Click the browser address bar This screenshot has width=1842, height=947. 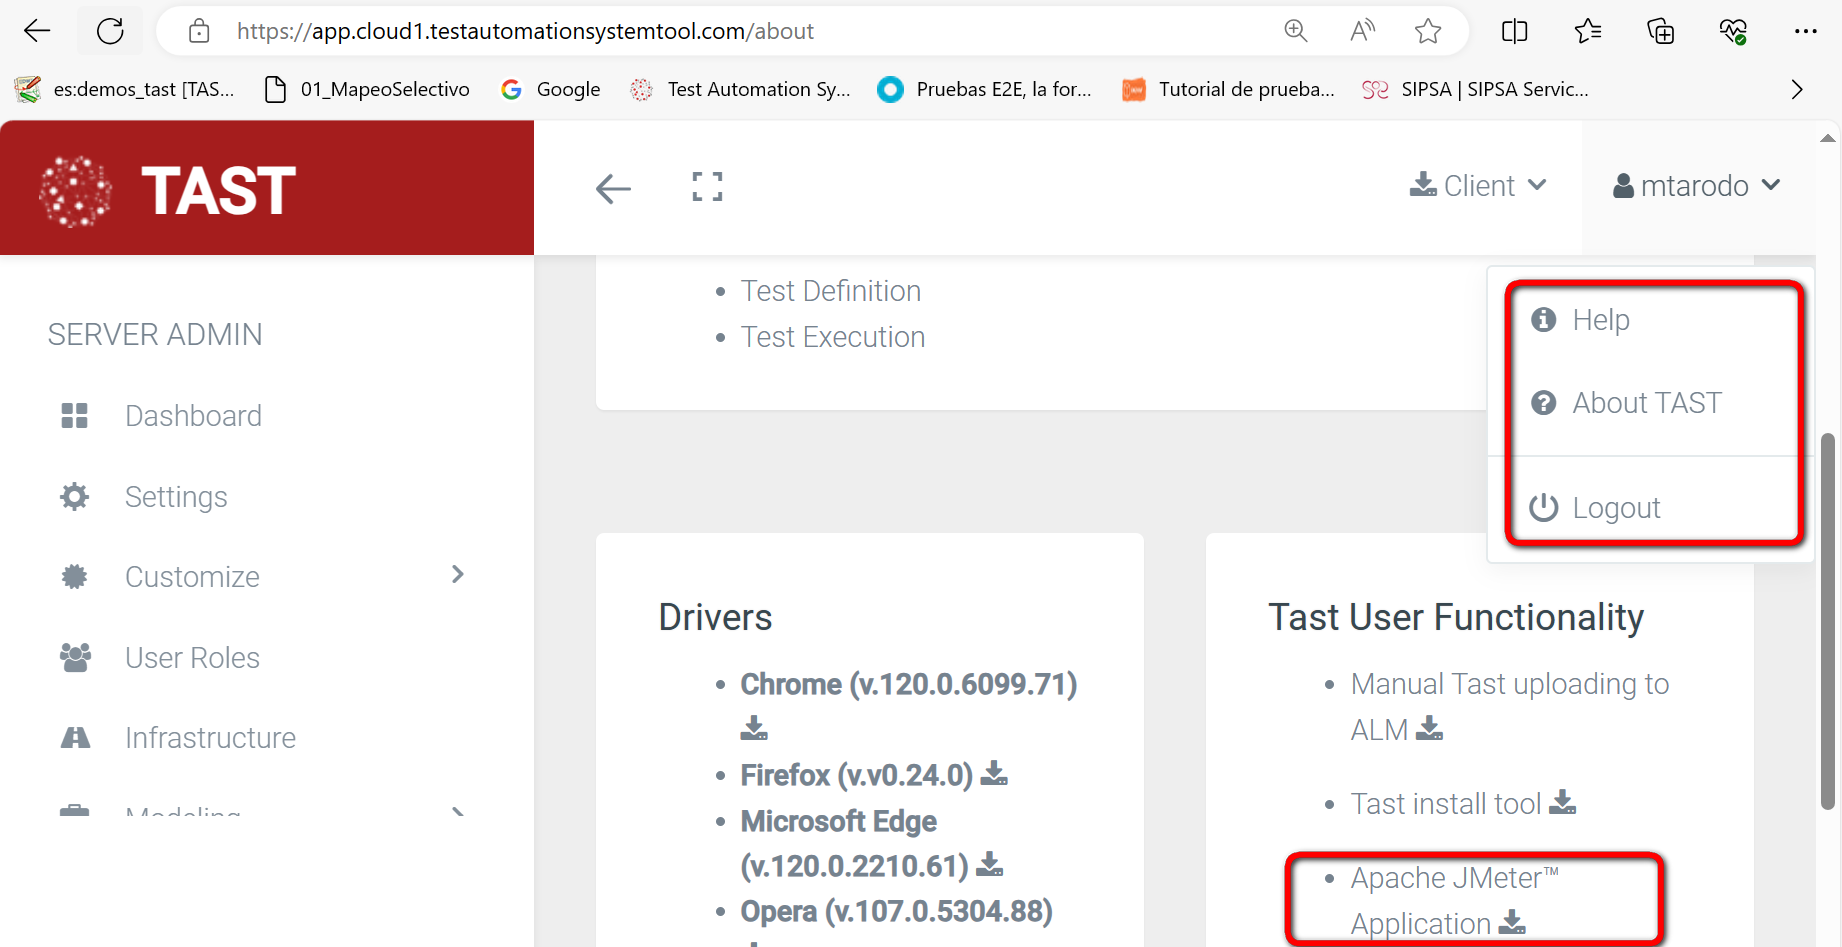click(x=700, y=32)
